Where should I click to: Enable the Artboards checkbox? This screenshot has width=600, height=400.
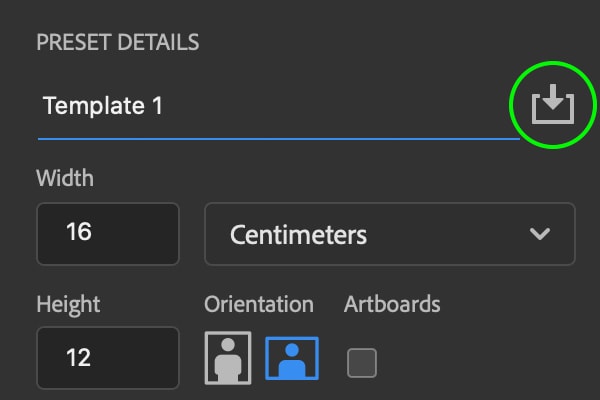[362, 363]
